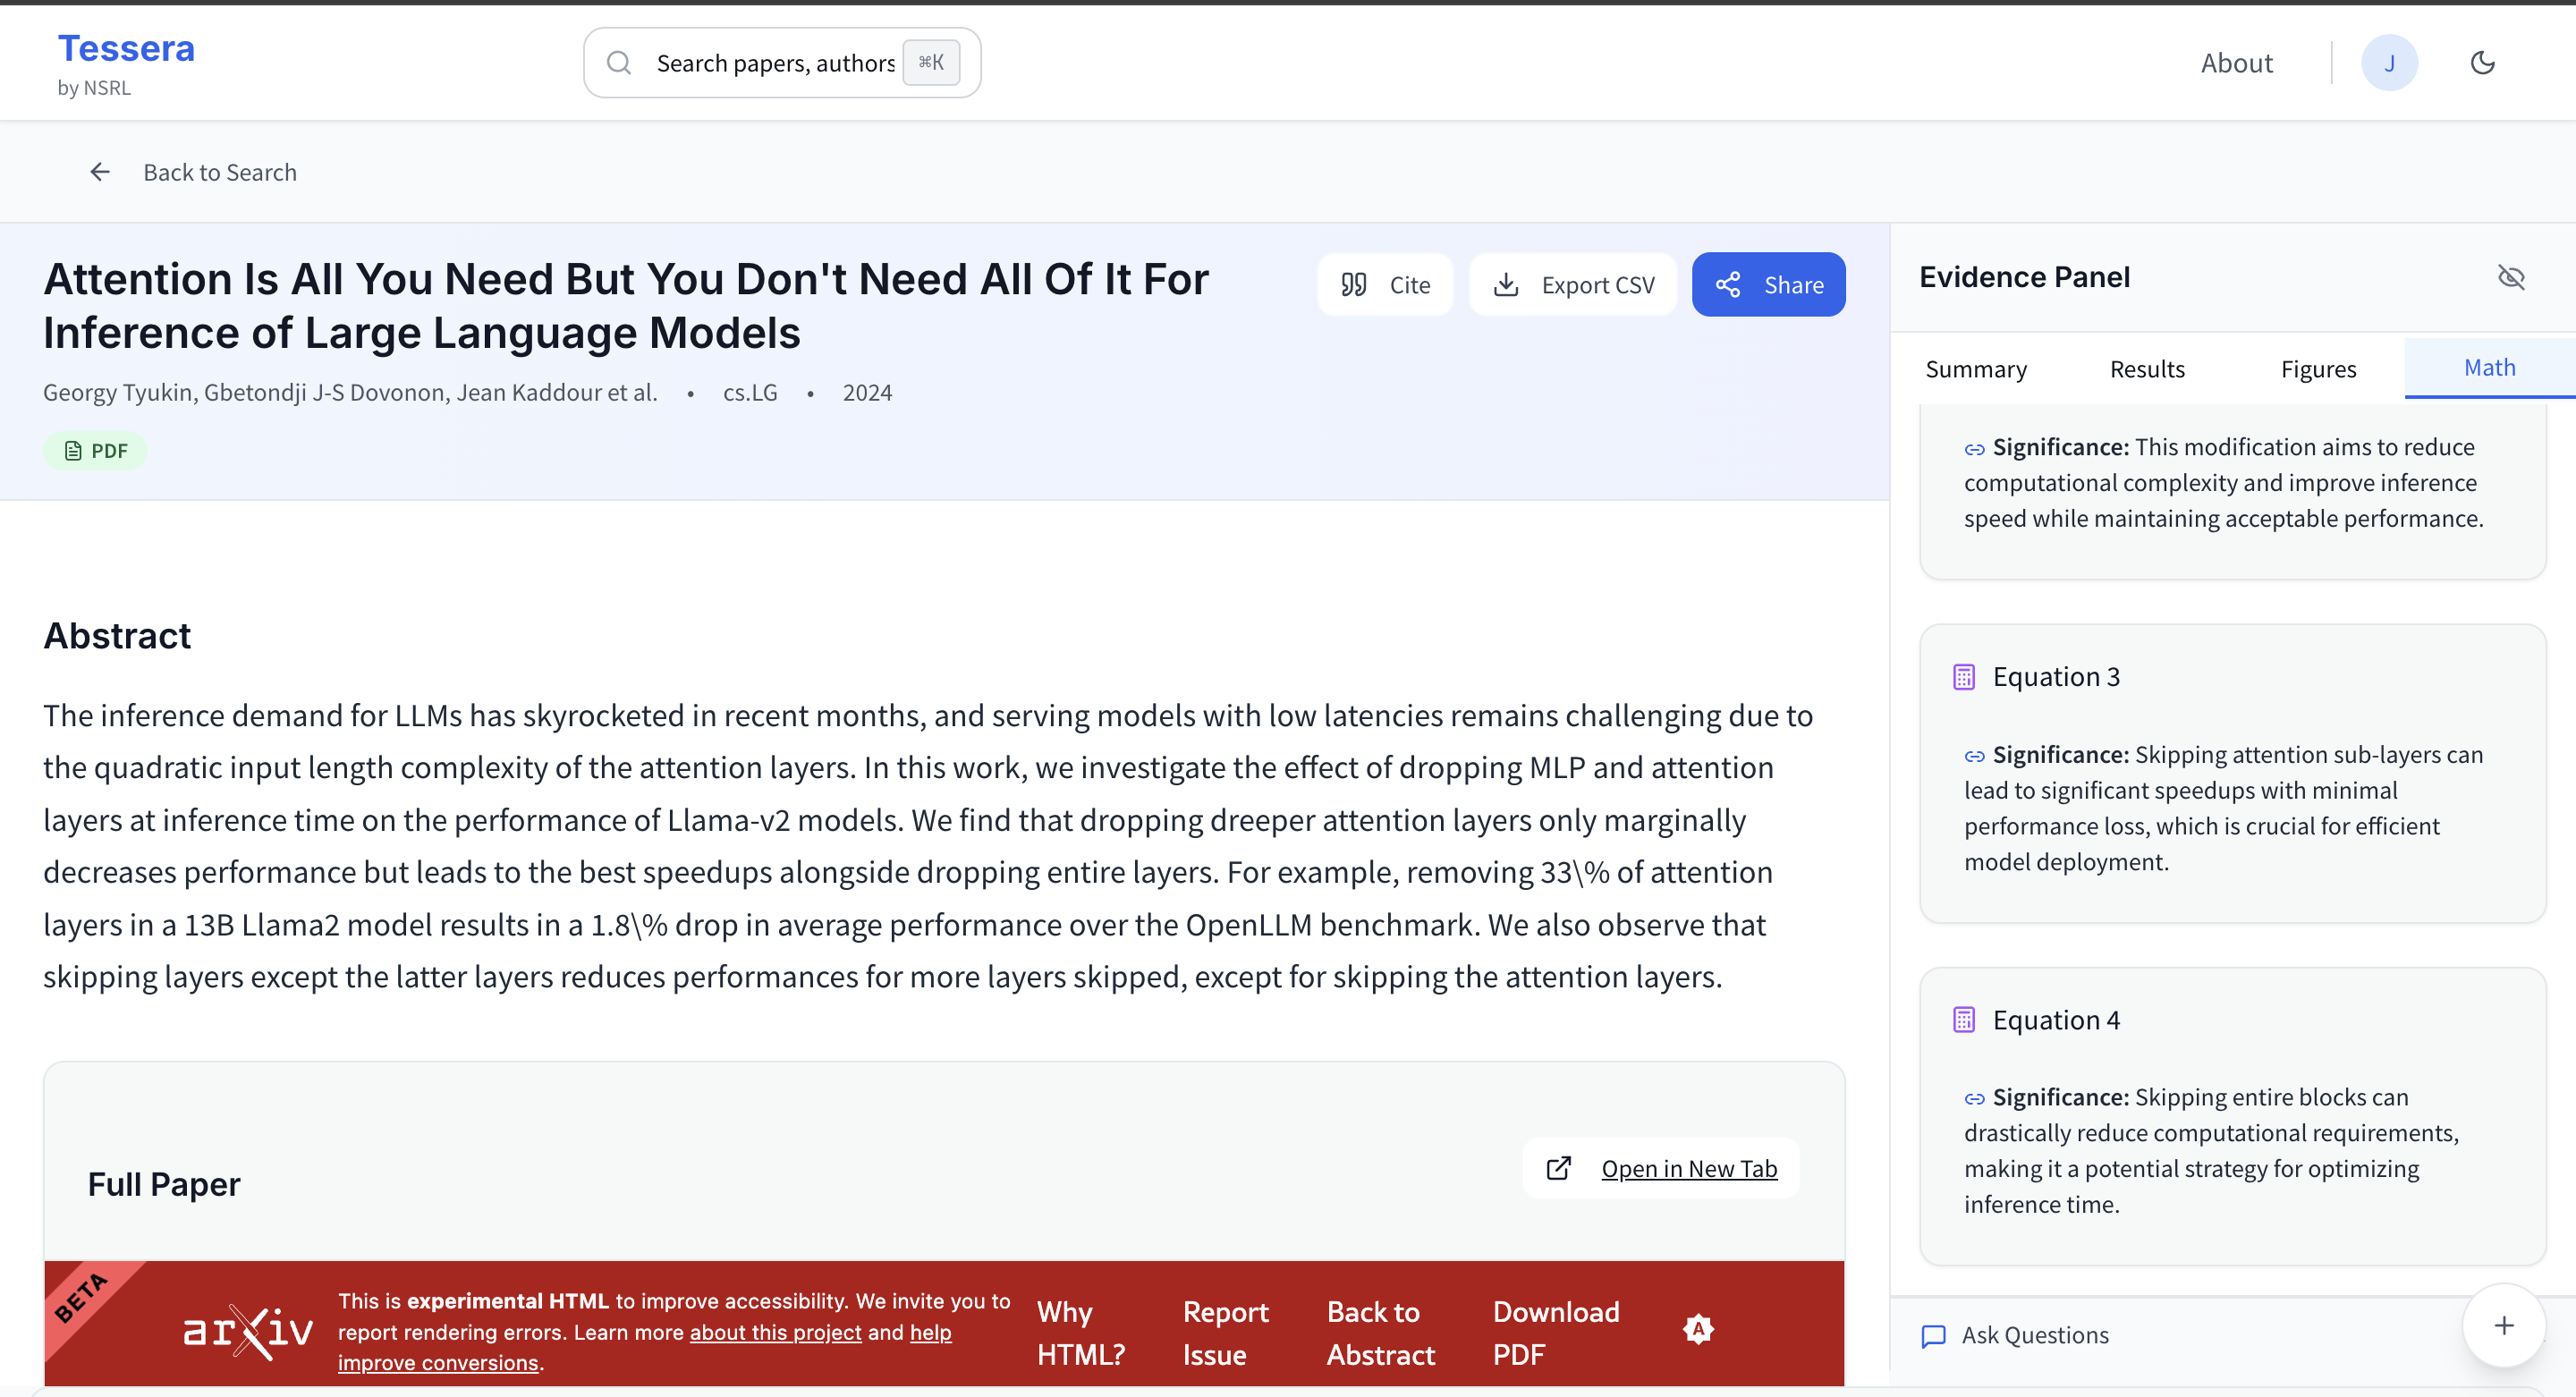Click the Equation 4 calculator icon
This screenshot has height=1397, width=2576.
pos(1963,1020)
